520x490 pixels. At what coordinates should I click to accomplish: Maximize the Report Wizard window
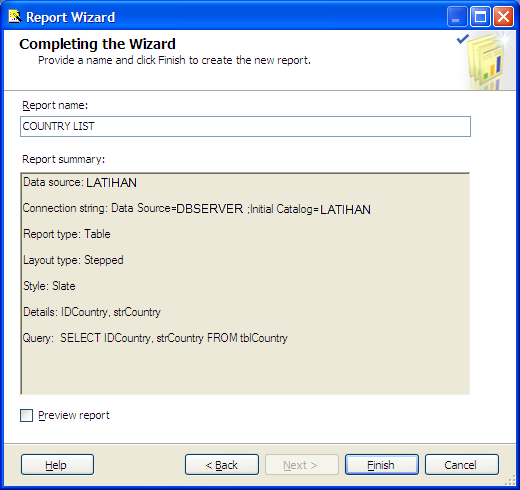coord(480,17)
